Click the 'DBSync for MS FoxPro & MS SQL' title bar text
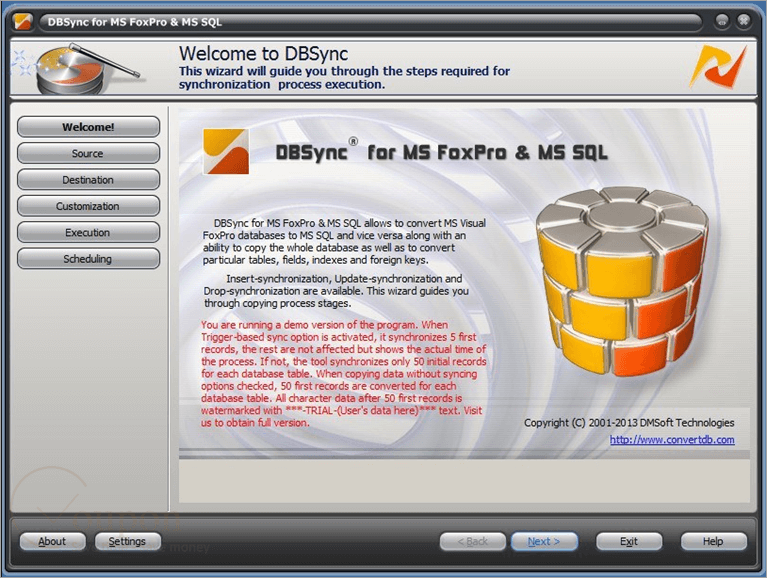767x578 pixels. point(135,22)
